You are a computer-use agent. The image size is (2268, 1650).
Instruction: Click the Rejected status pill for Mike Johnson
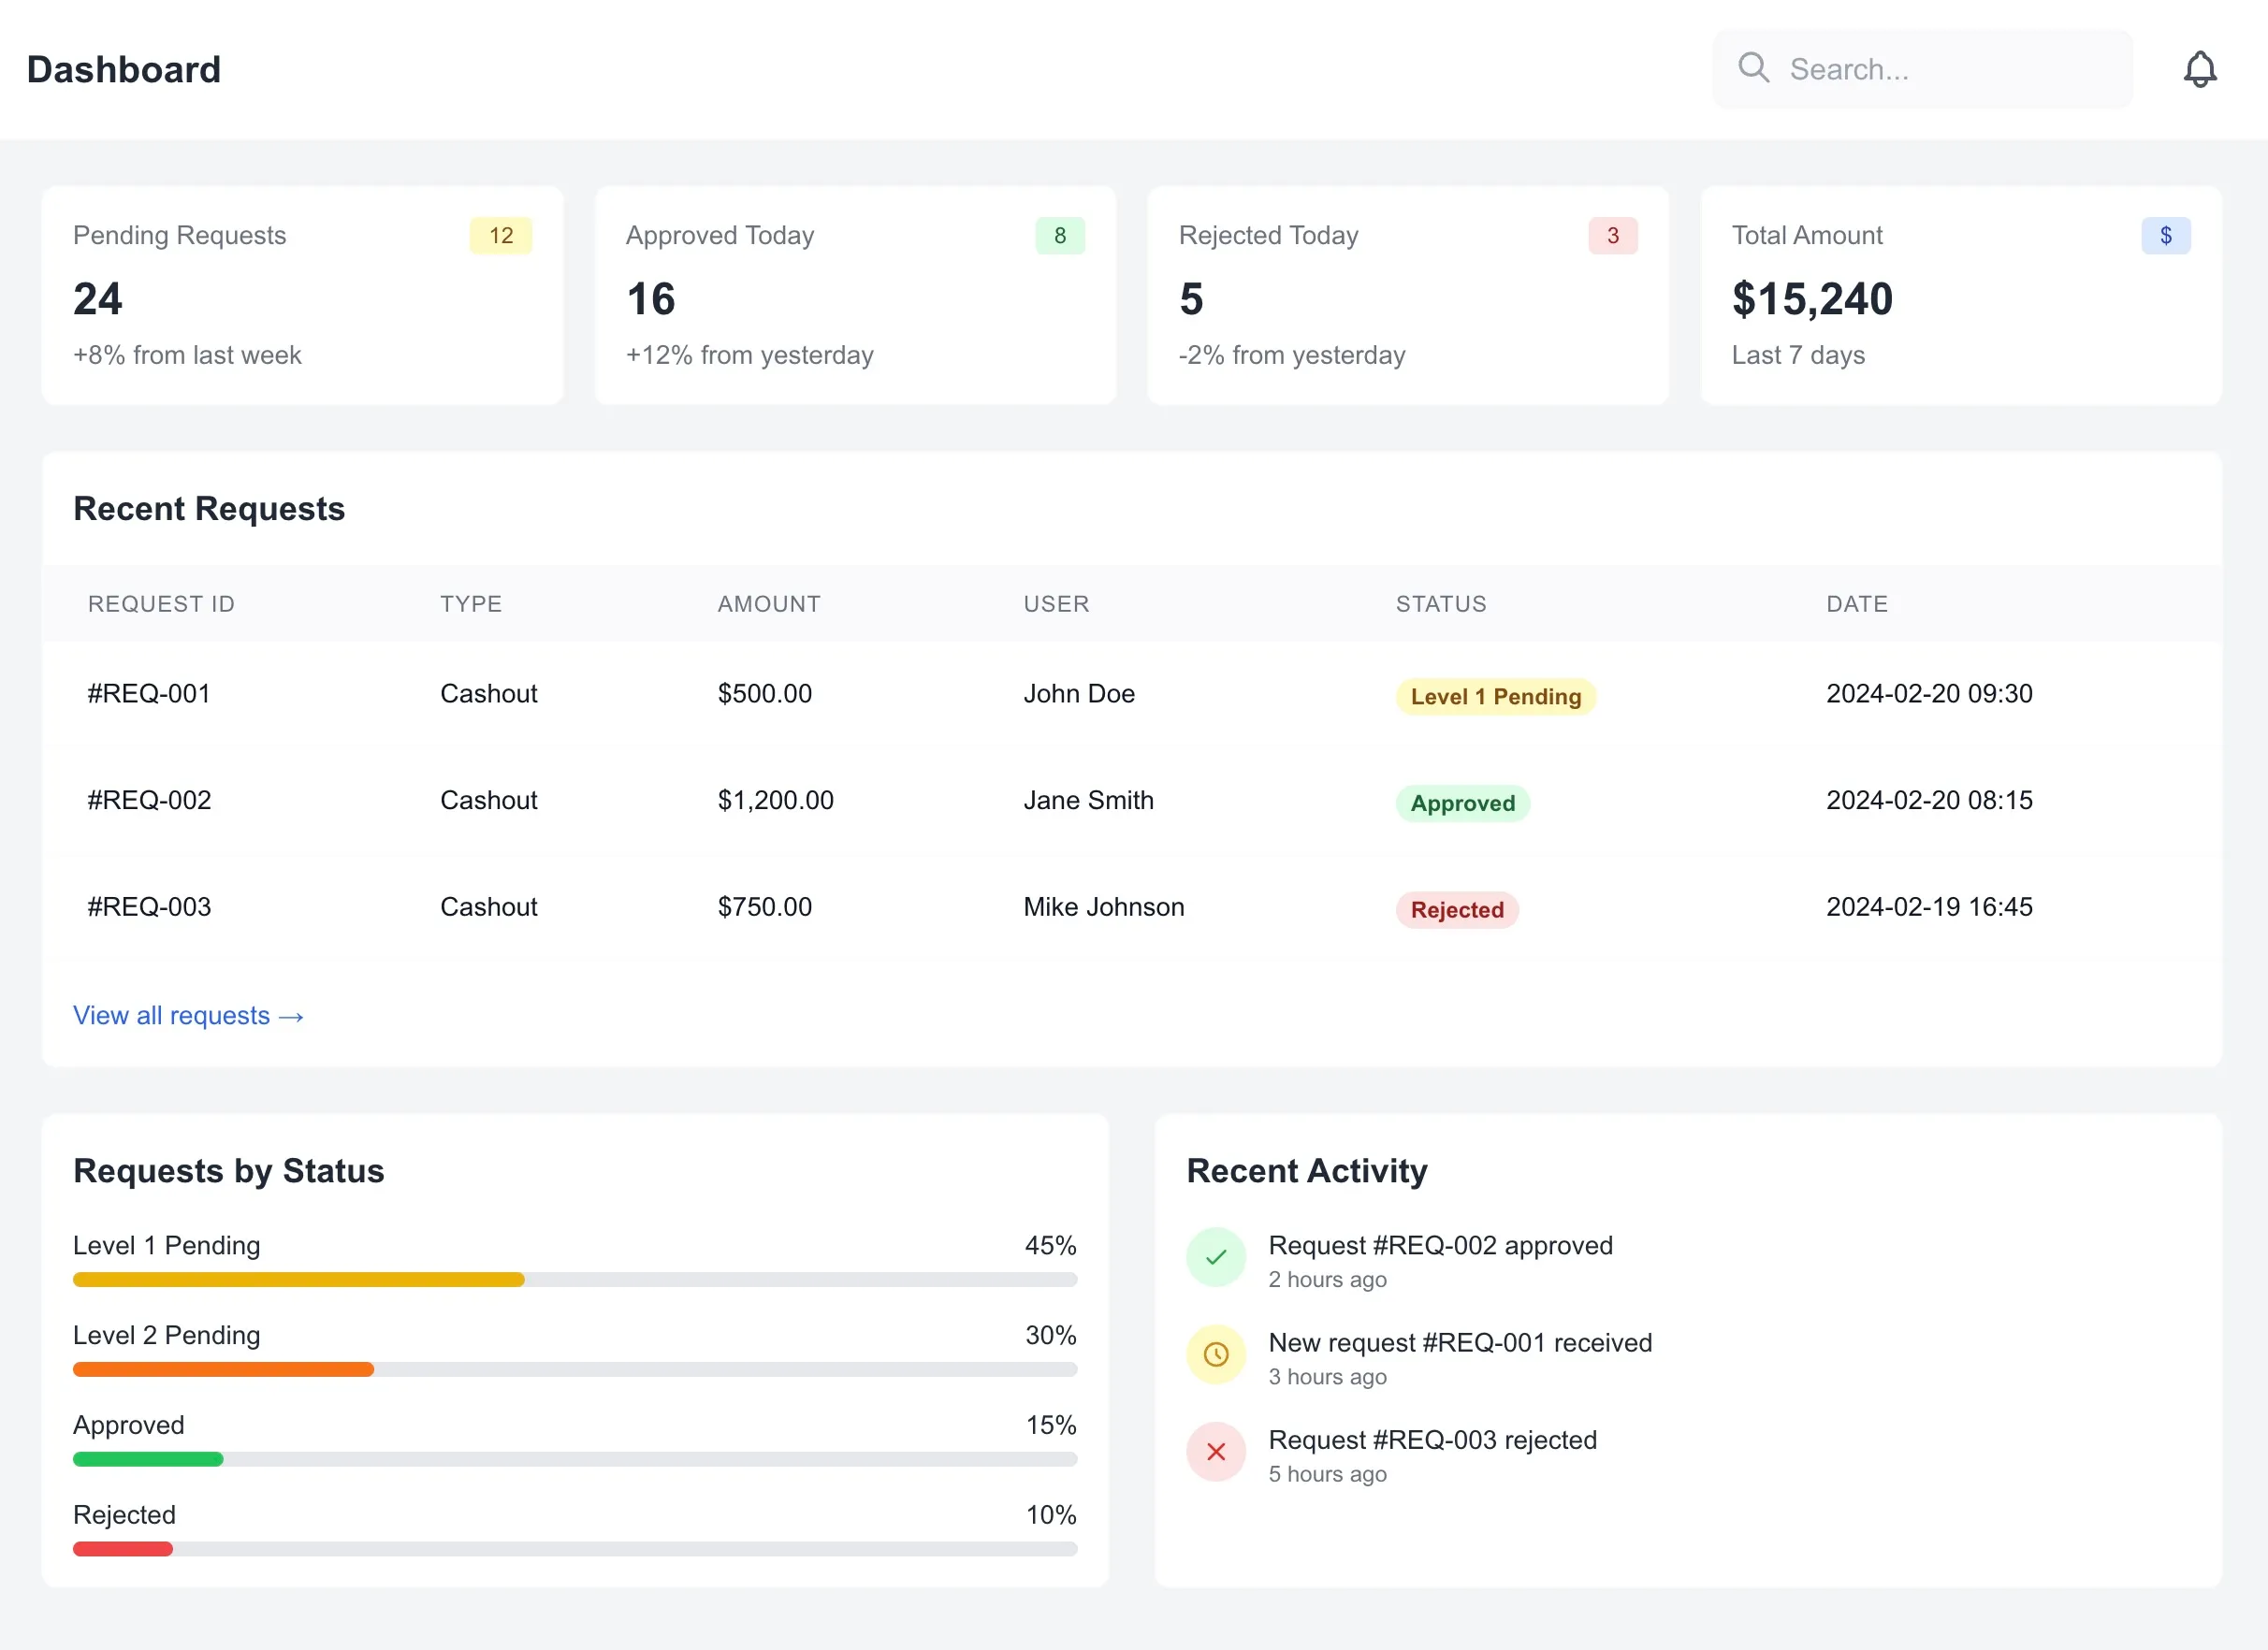(x=1457, y=909)
